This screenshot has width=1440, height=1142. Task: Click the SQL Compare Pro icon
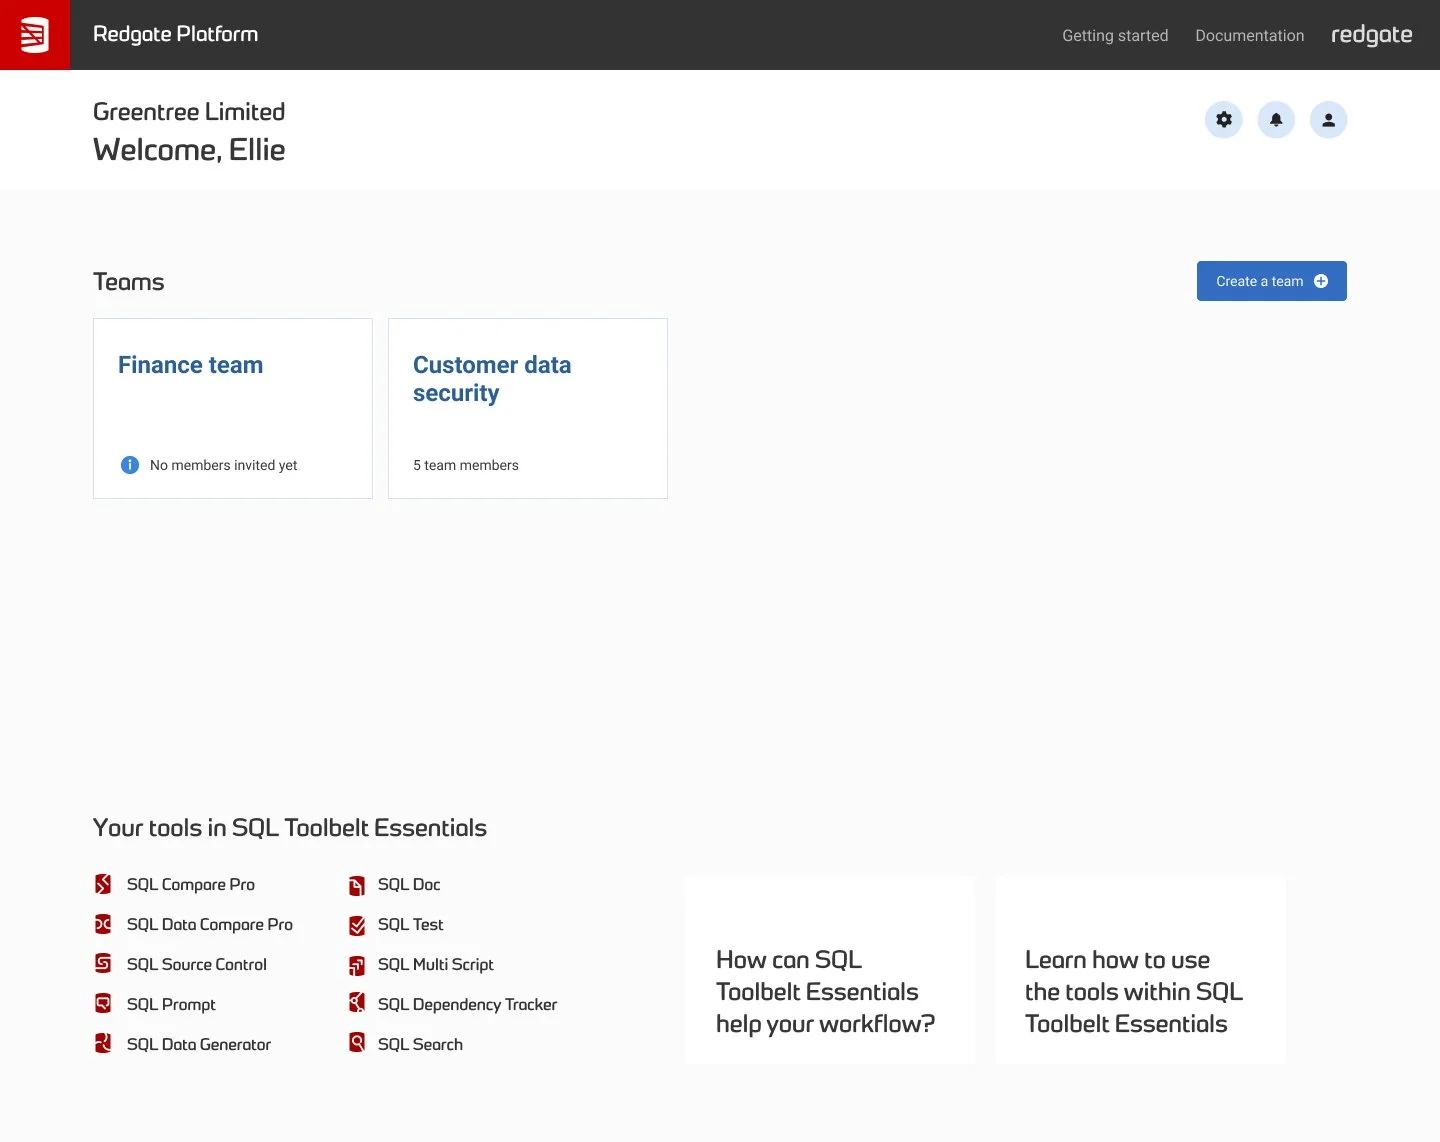[103, 884]
